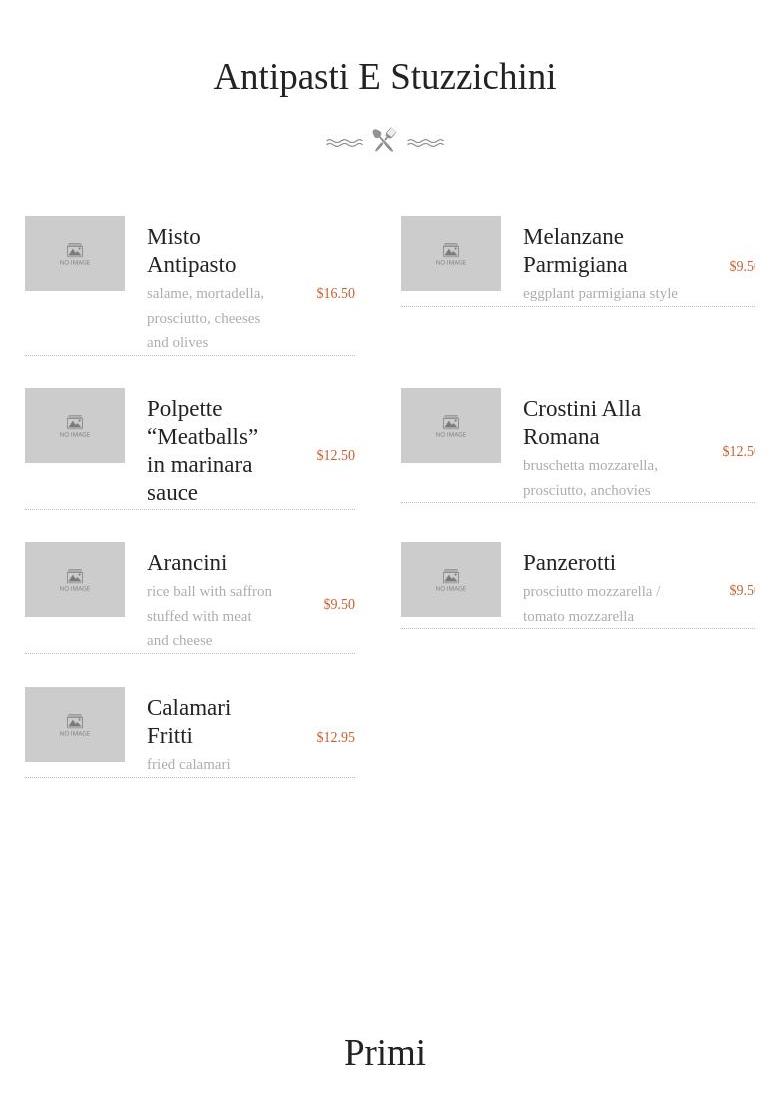This screenshot has height=1098, width=770.
Task: Click the fried calamari description text
Action: [188, 764]
